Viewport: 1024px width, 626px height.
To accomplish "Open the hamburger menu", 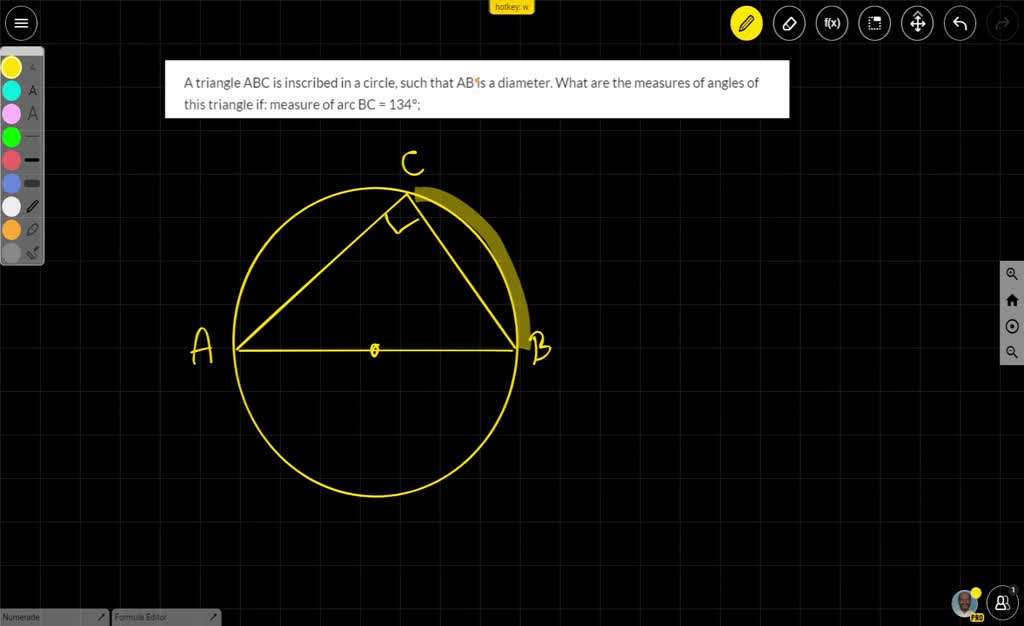I will pos(21,23).
